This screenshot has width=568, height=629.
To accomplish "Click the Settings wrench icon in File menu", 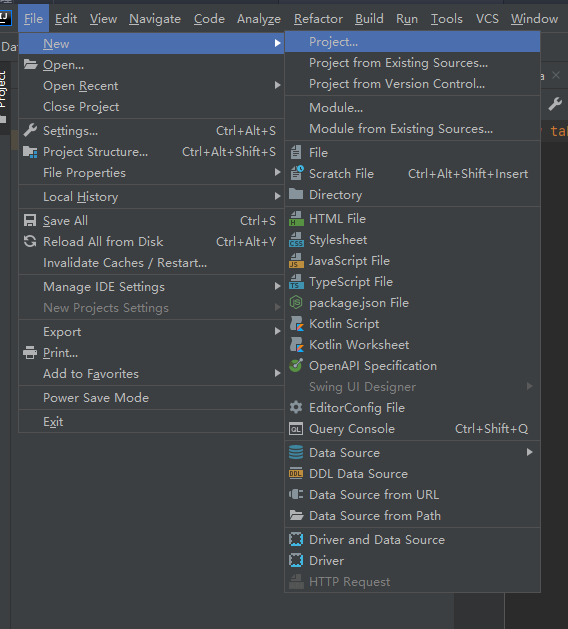I will [30, 130].
